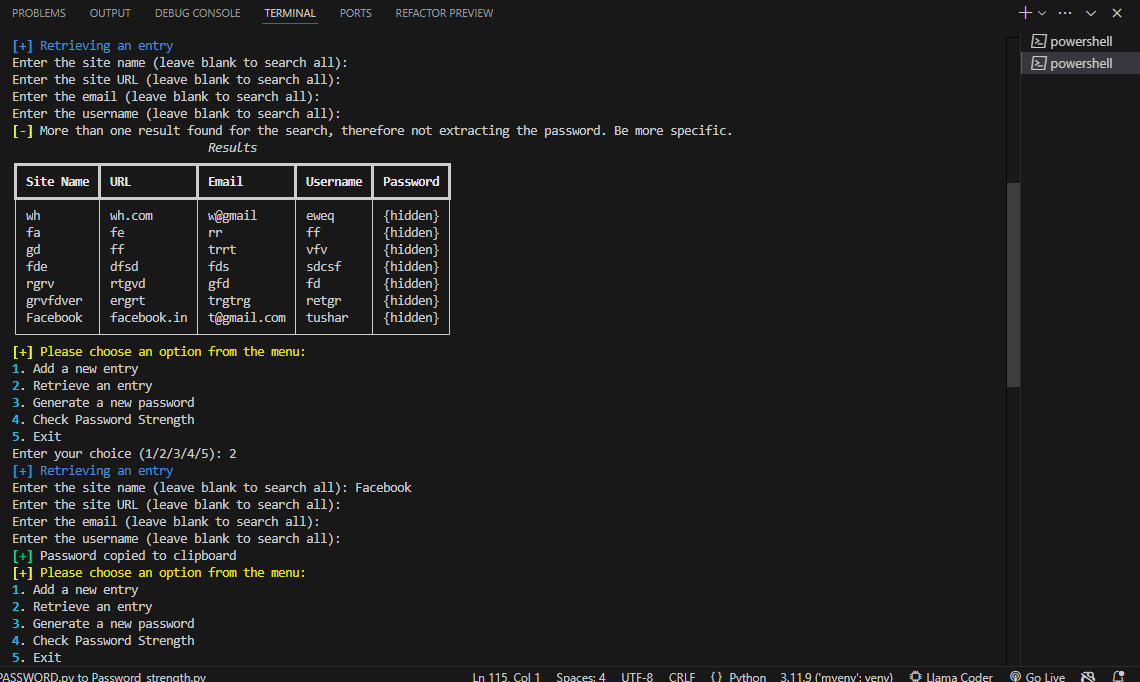The image size is (1140, 682).
Task: Select the TERMINAL tab
Action: [289, 13]
